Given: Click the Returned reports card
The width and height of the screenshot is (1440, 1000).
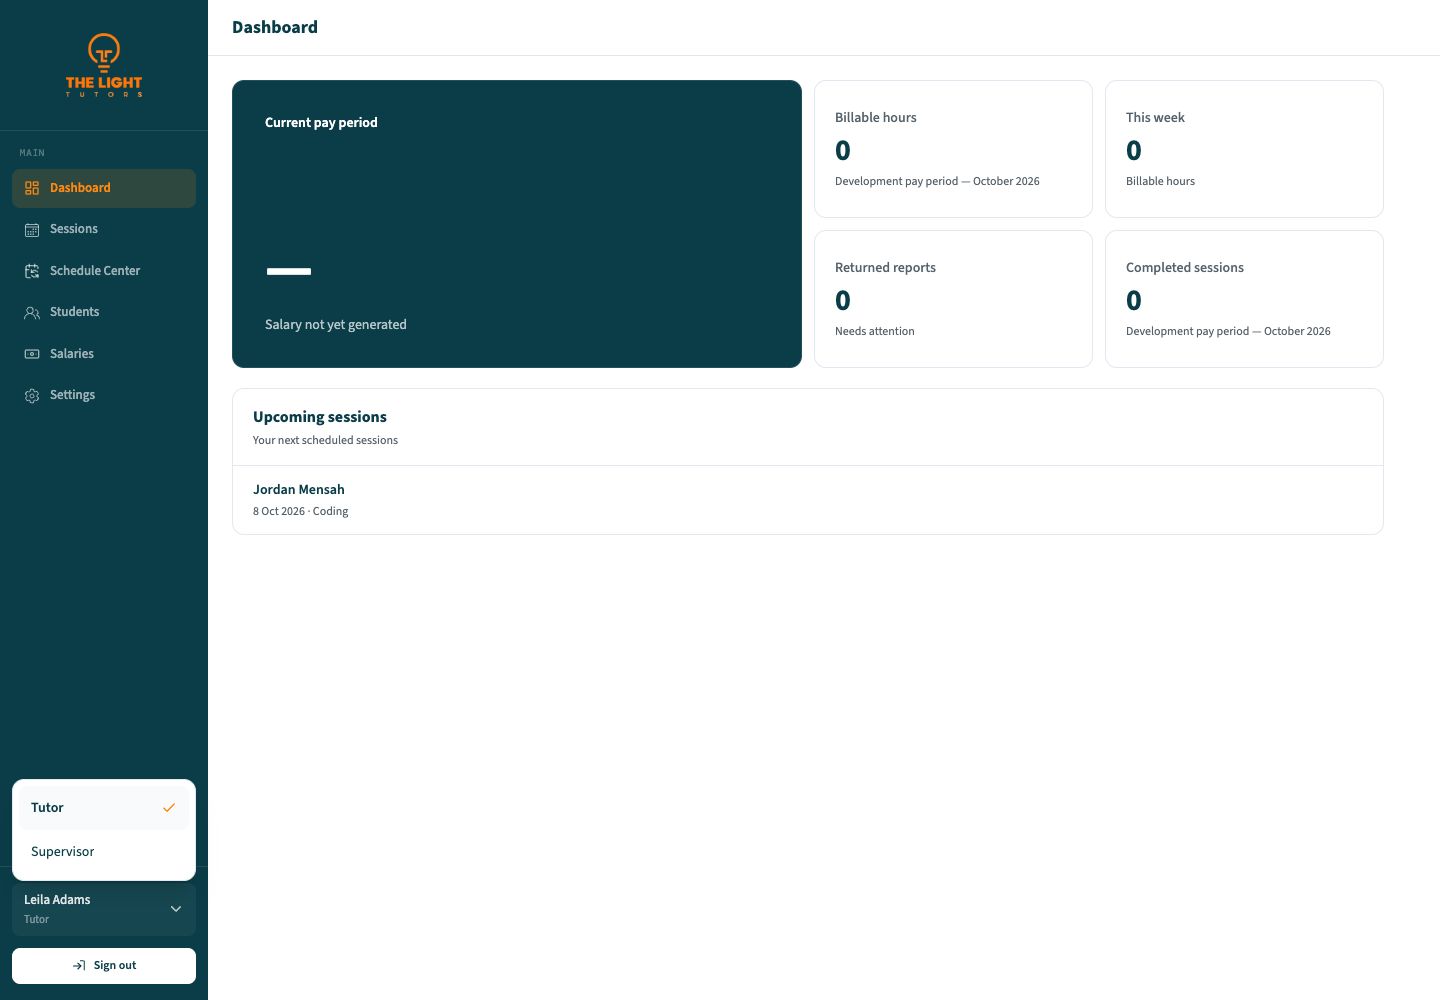Looking at the screenshot, I should tap(953, 299).
